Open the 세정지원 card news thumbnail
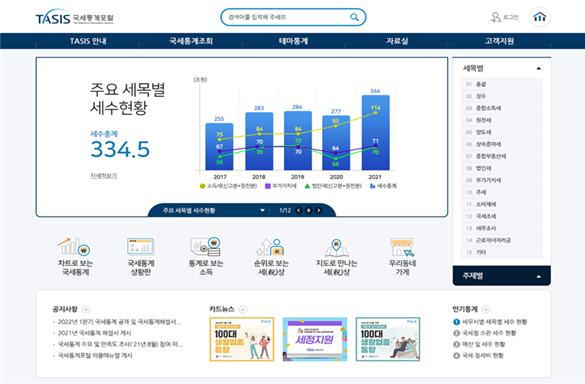The height and width of the screenshot is (384, 585). coord(315,339)
